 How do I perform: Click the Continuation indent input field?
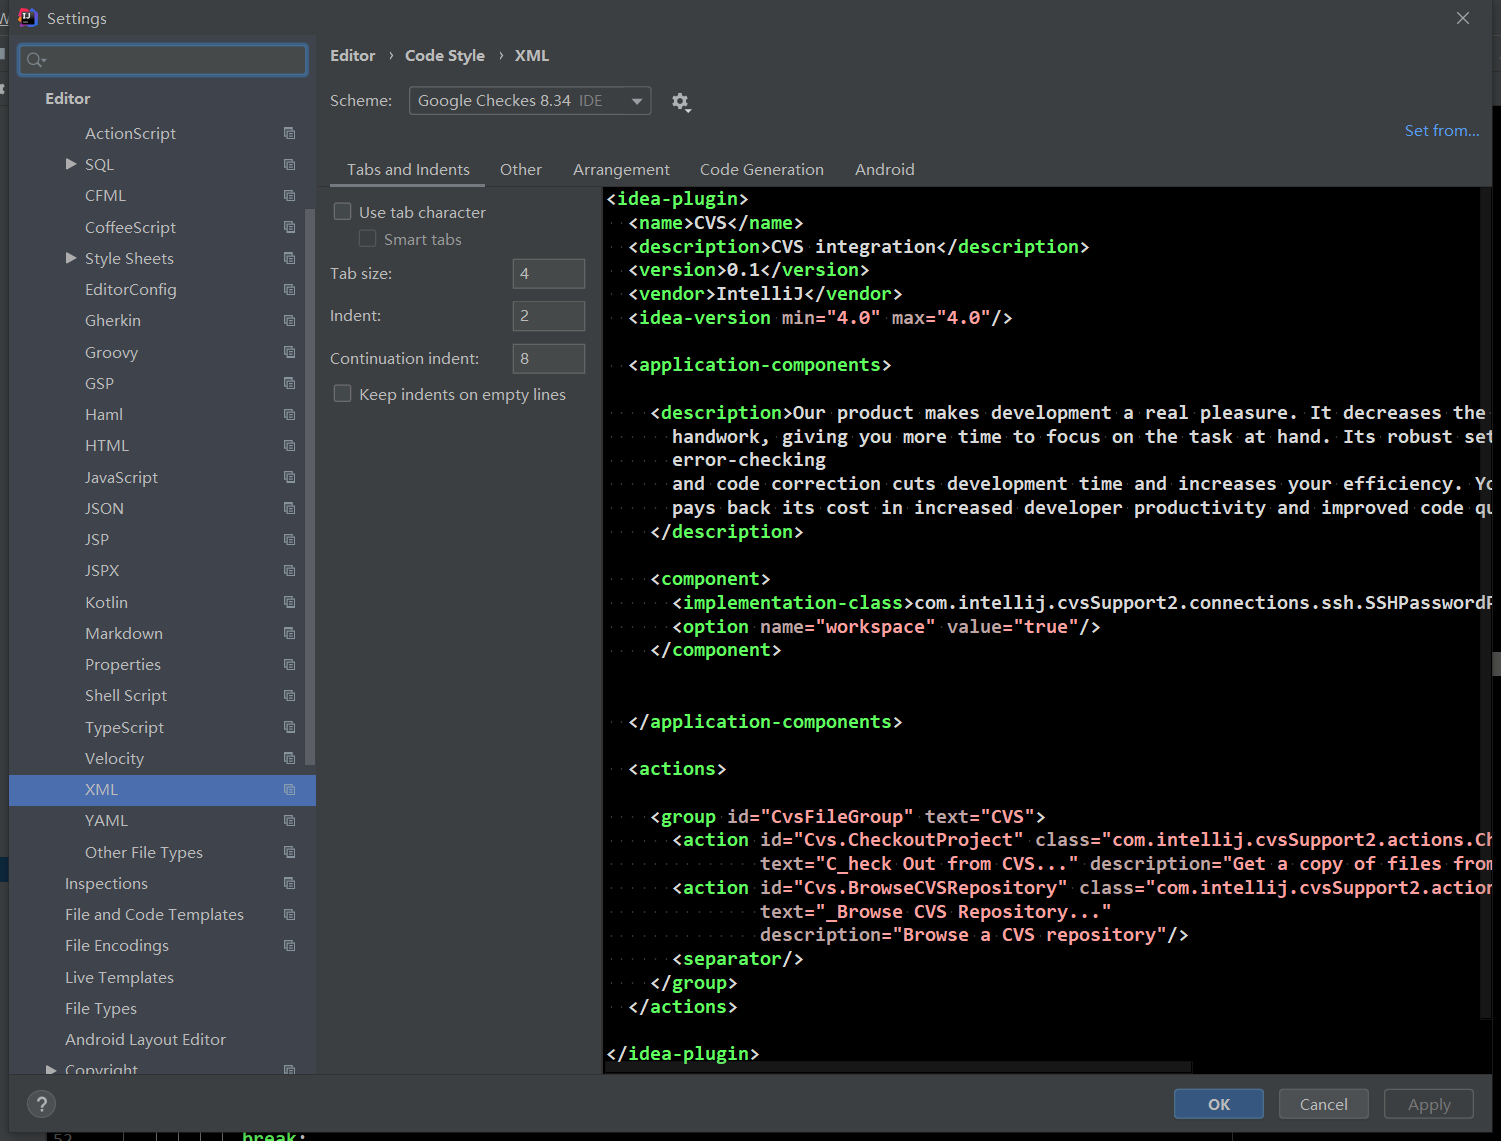549,358
